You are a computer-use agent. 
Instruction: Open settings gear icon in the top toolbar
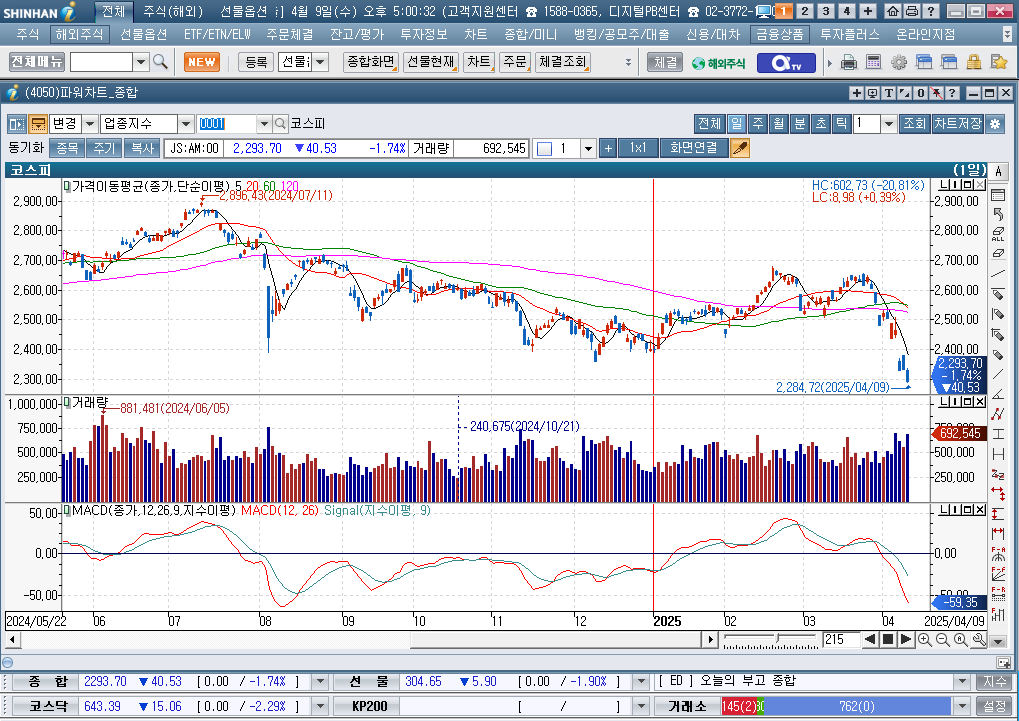899,62
